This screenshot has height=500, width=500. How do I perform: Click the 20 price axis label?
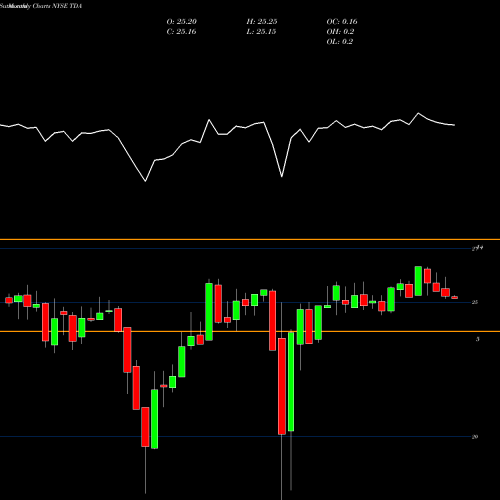pos(475,437)
